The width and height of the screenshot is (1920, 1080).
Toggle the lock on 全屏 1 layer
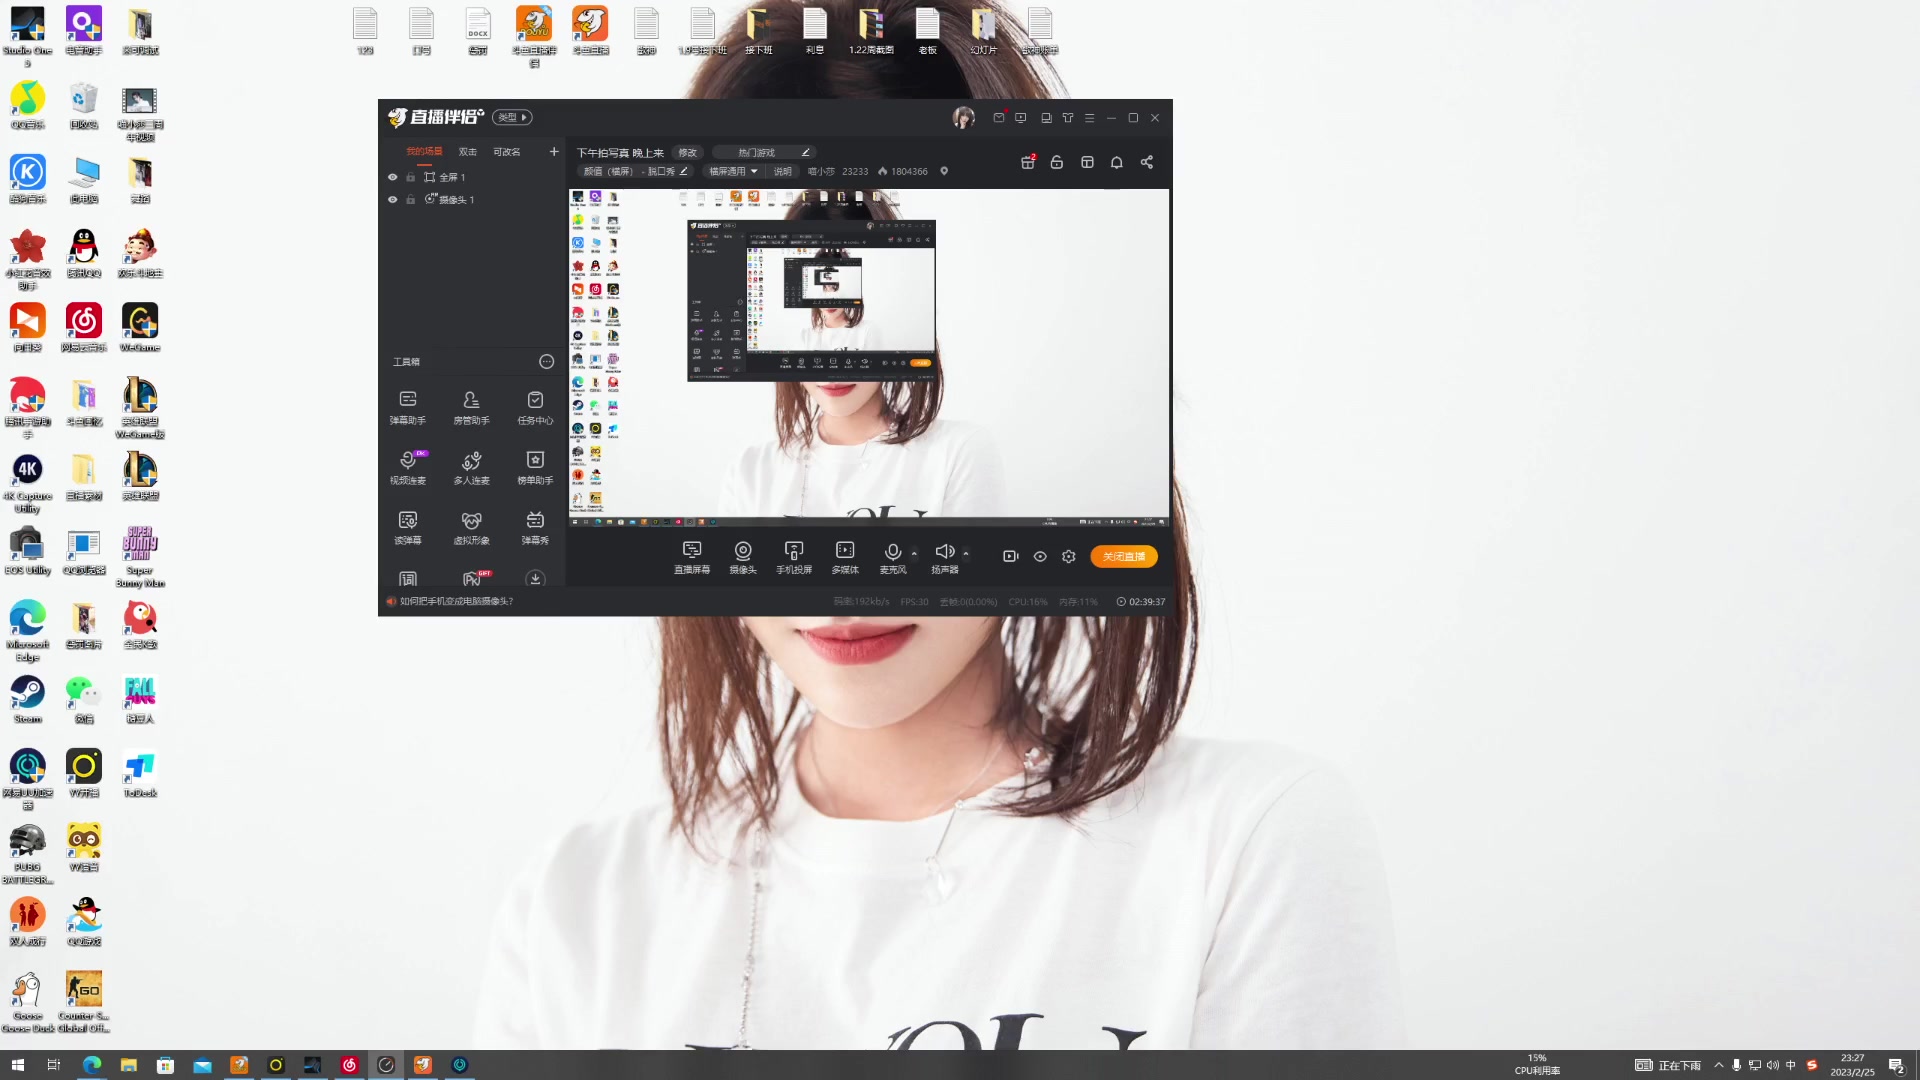[410, 177]
